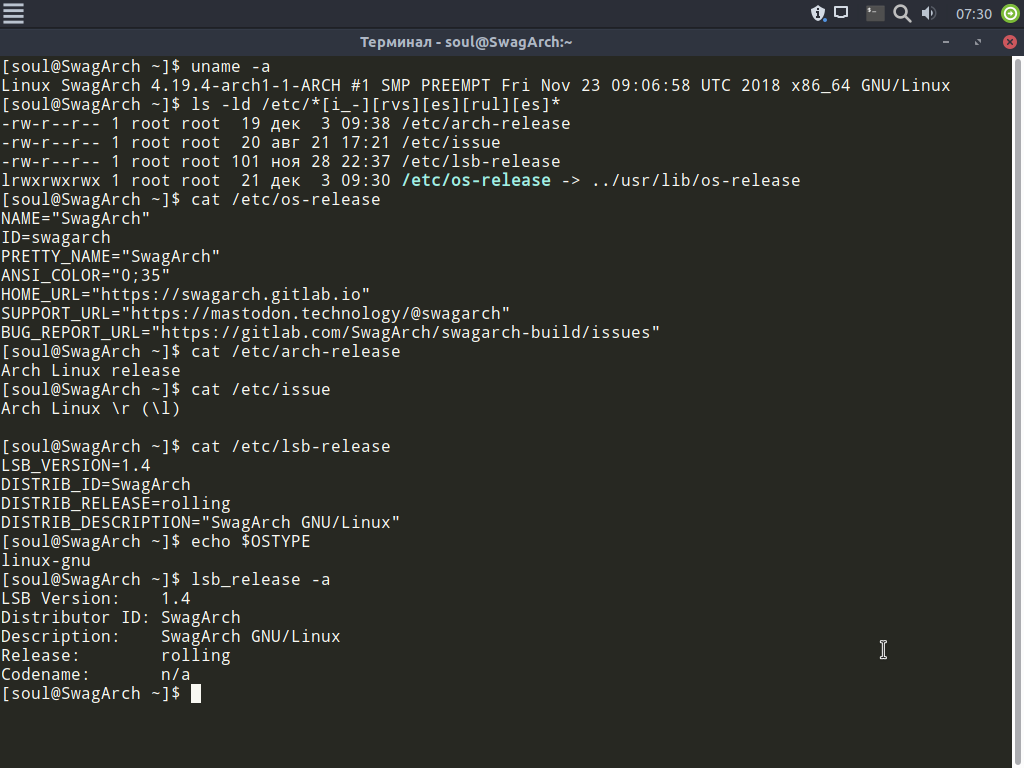Click the 'Codename: n/a' line
Screen dimensions: 1024x768
click(95, 674)
